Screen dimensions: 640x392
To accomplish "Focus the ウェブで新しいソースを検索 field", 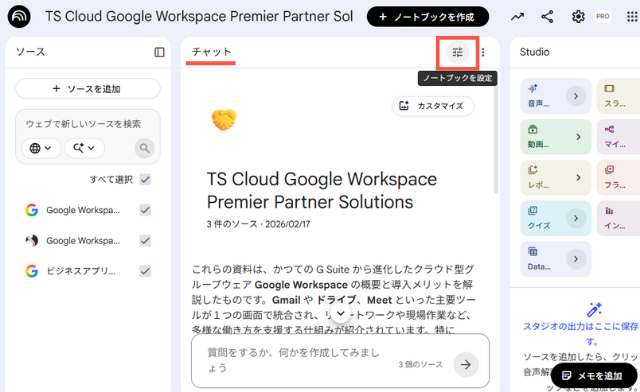I will pyautogui.click(x=84, y=124).
